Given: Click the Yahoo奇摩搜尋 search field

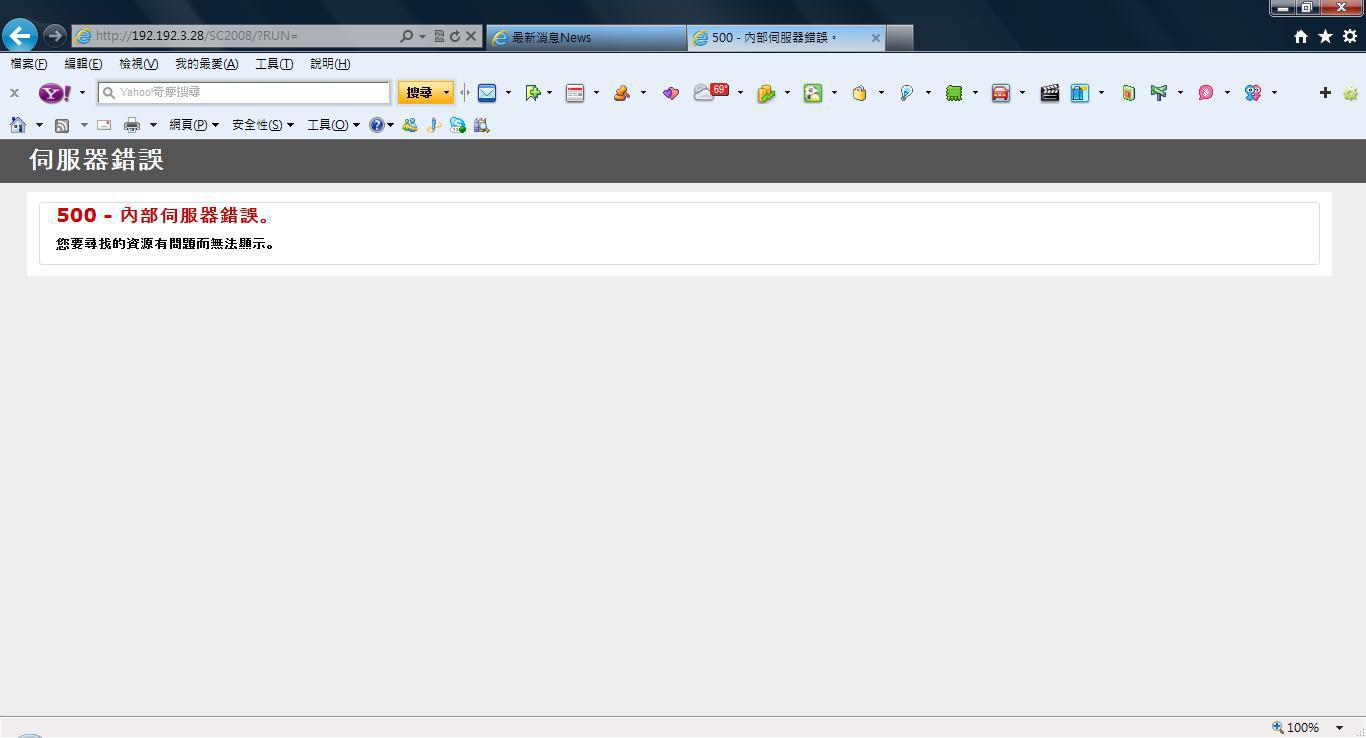Looking at the screenshot, I should (244, 92).
